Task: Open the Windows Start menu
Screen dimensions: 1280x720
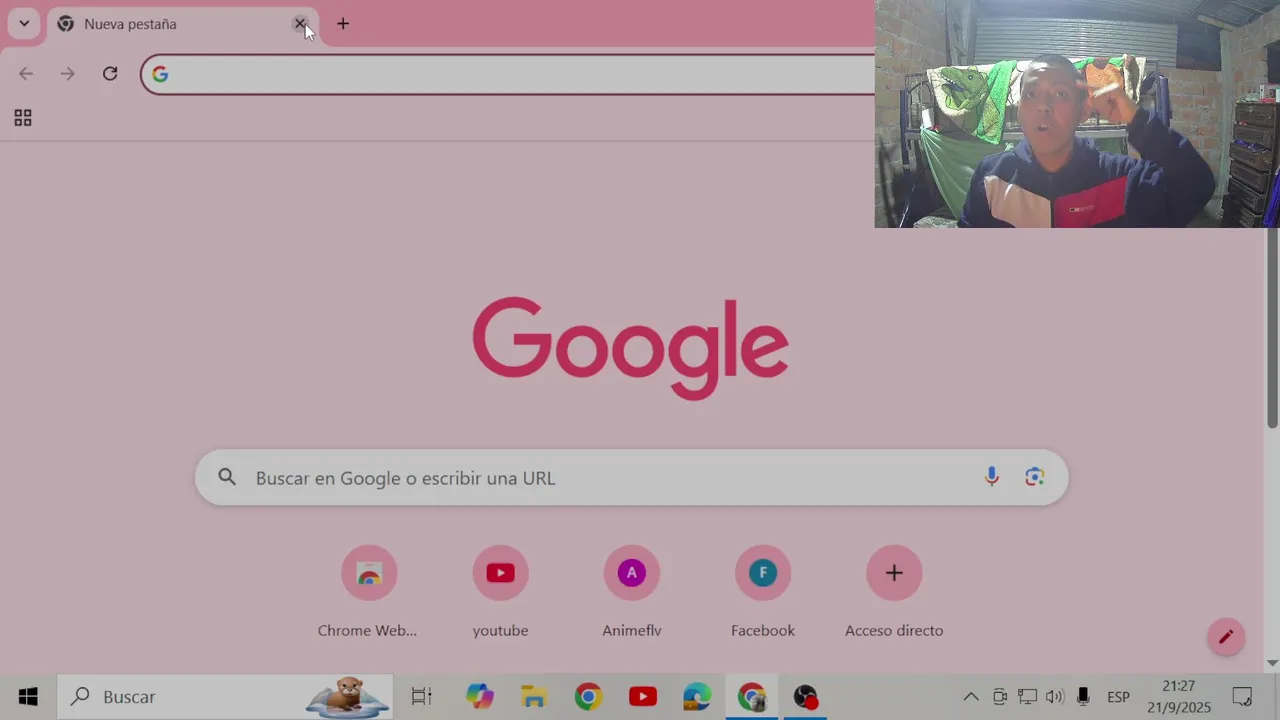Action: point(28,697)
